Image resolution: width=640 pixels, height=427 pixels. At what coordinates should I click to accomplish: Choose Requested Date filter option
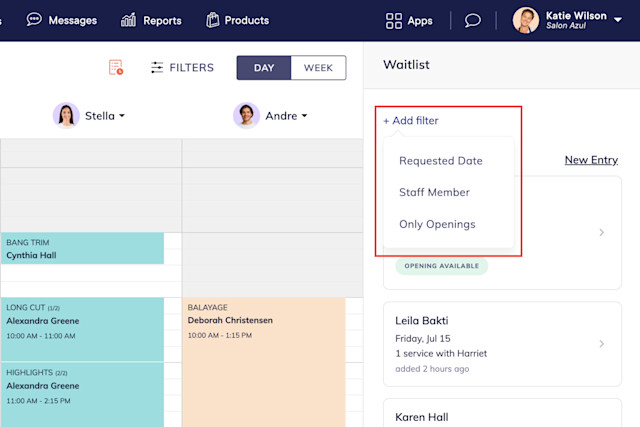point(441,161)
